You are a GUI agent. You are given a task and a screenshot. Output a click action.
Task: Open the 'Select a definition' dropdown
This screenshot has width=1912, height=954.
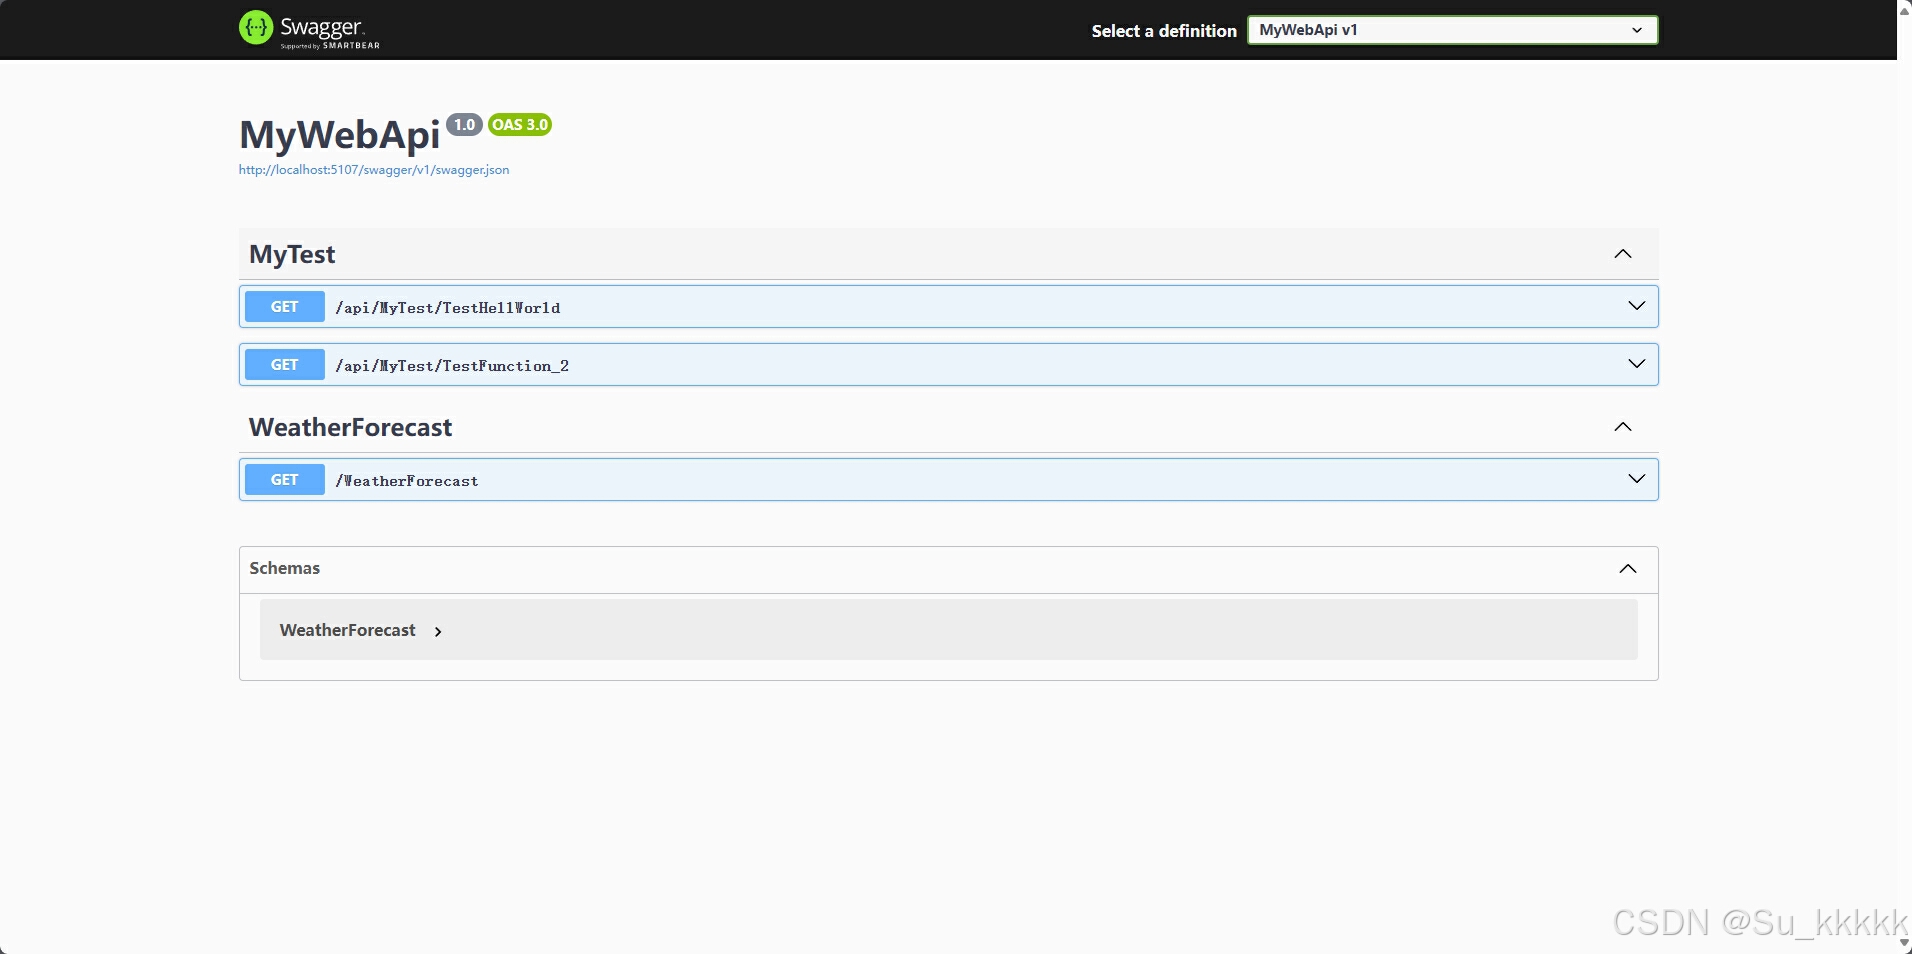[1452, 30]
